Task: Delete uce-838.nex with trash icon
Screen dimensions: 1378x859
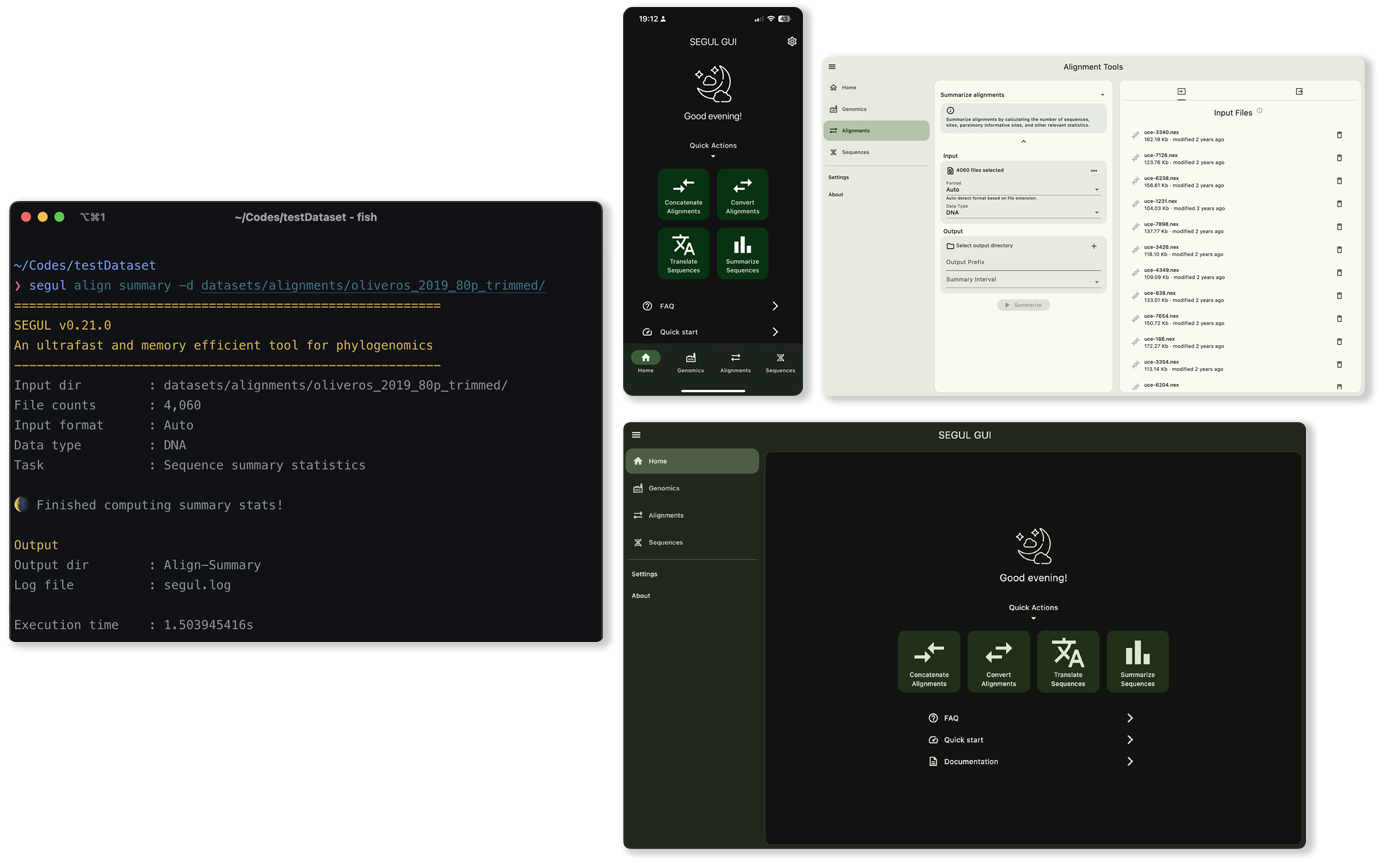Action: point(1340,296)
